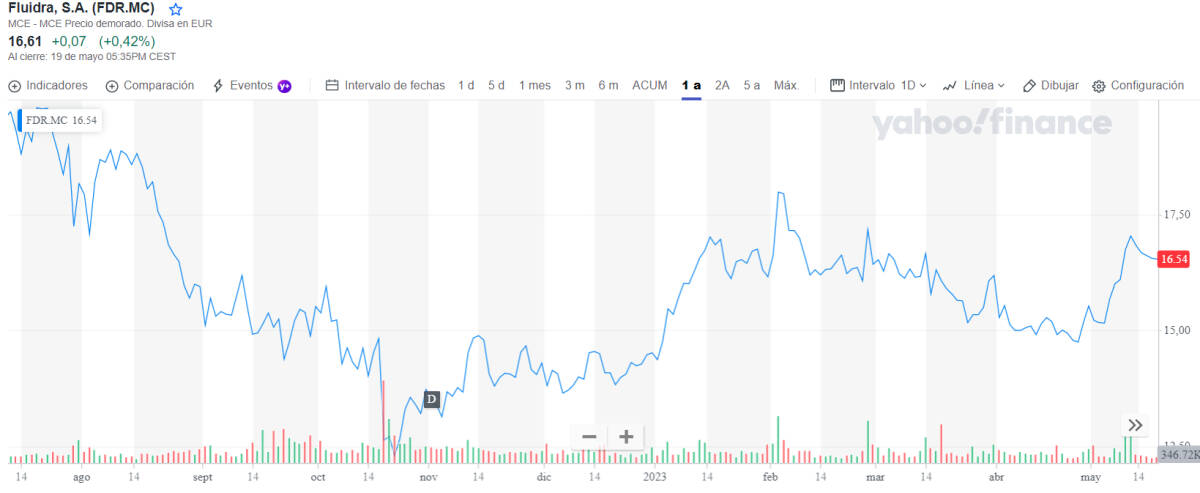Zoom out with the minus button
The height and width of the screenshot is (493, 1200).
point(589,436)
